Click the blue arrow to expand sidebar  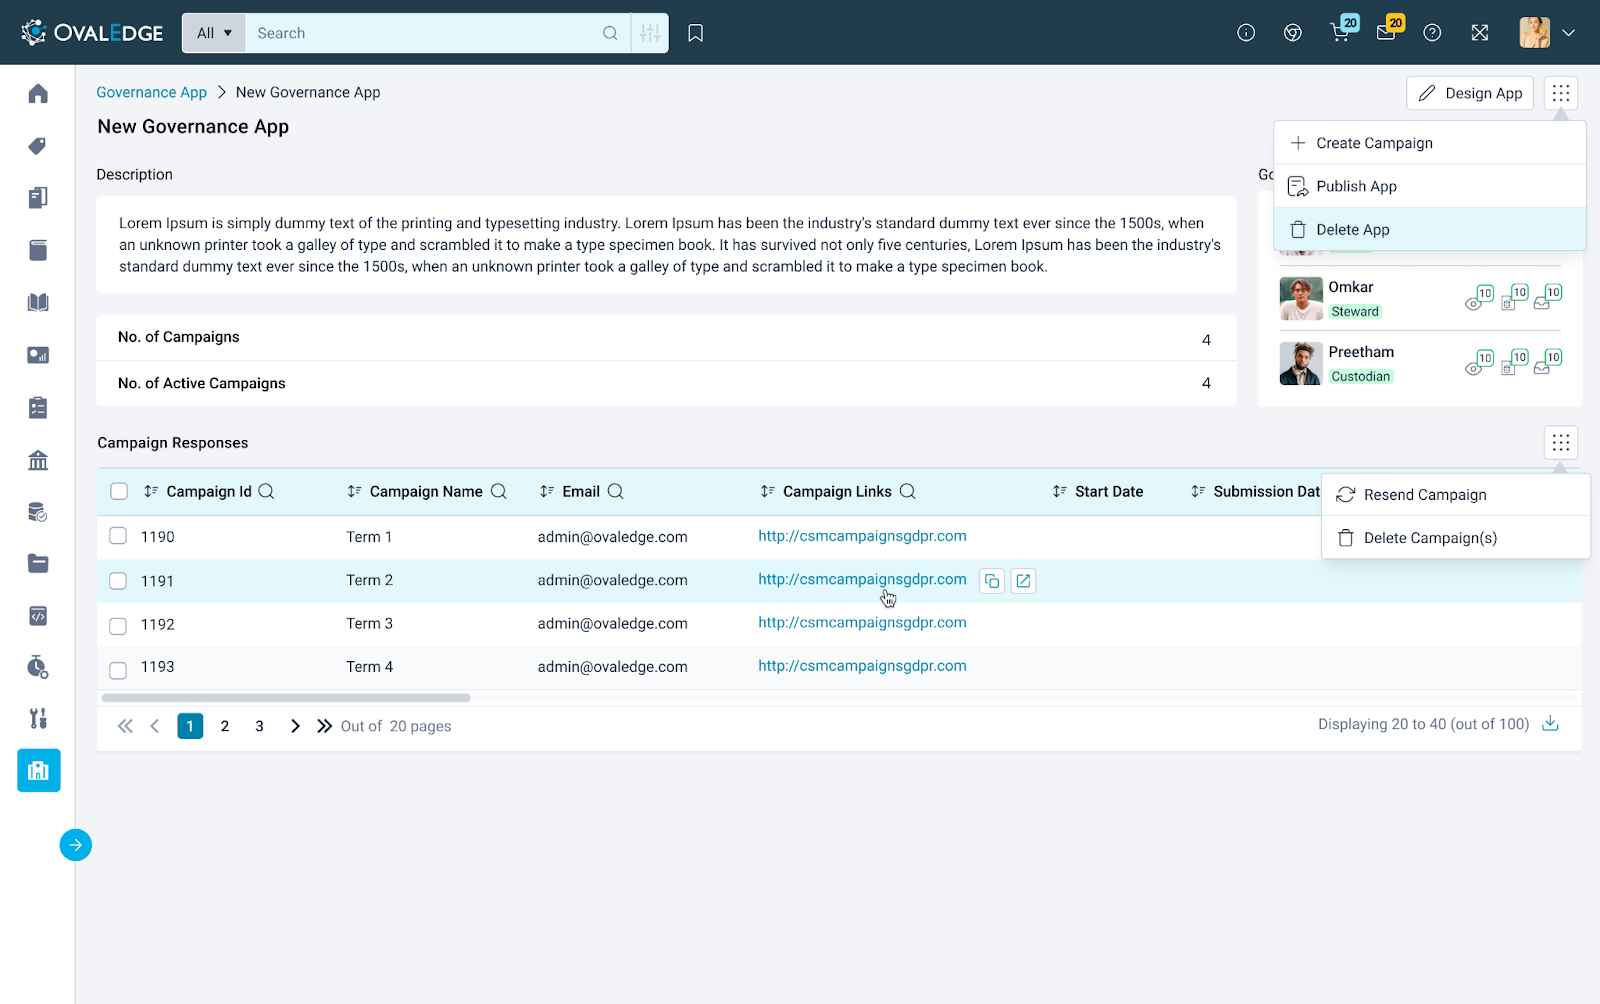(x=76, y=845)
